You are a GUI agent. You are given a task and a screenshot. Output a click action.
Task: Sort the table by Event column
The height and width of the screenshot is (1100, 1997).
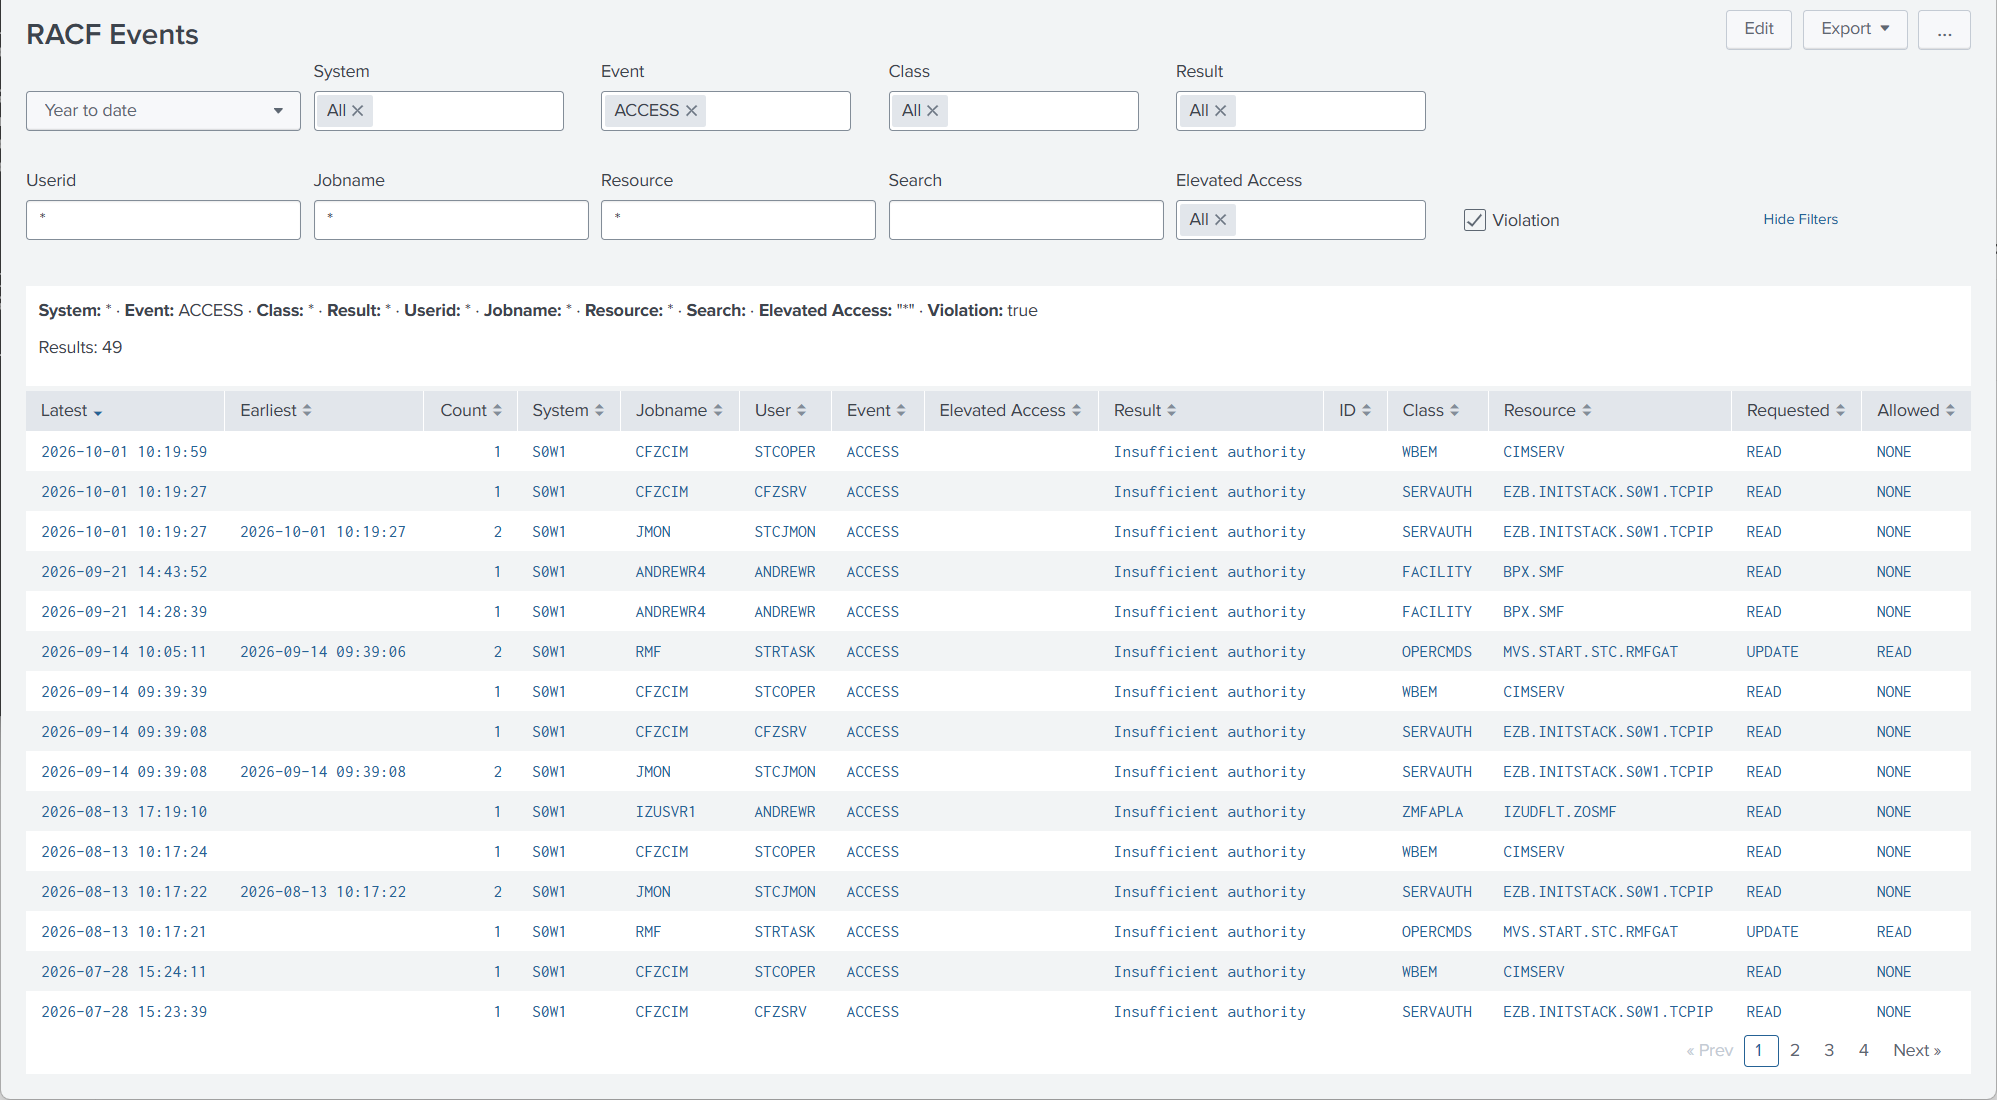click(x=876, y=411)
